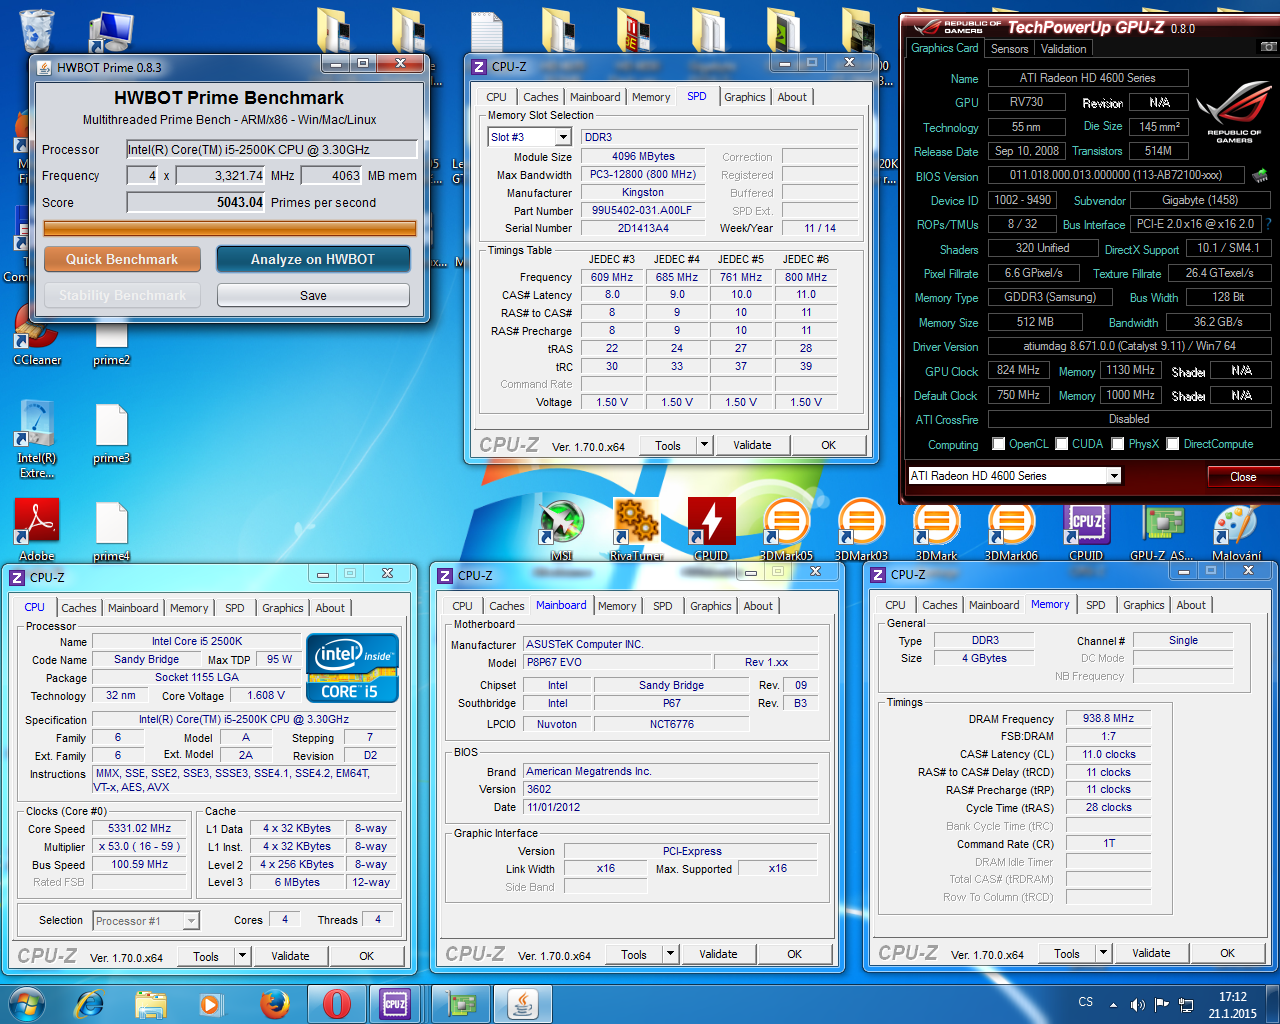Open the CCleaner desktop shortcut
Viewport: 1280px width, 1024px height.
(37, 333)
